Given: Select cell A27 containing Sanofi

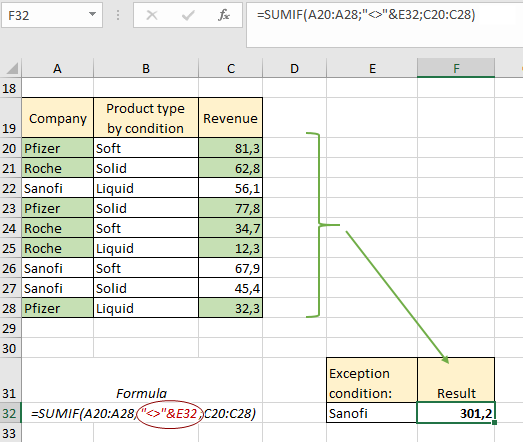Looking at the screenshot, I should [x=58, y=288].
